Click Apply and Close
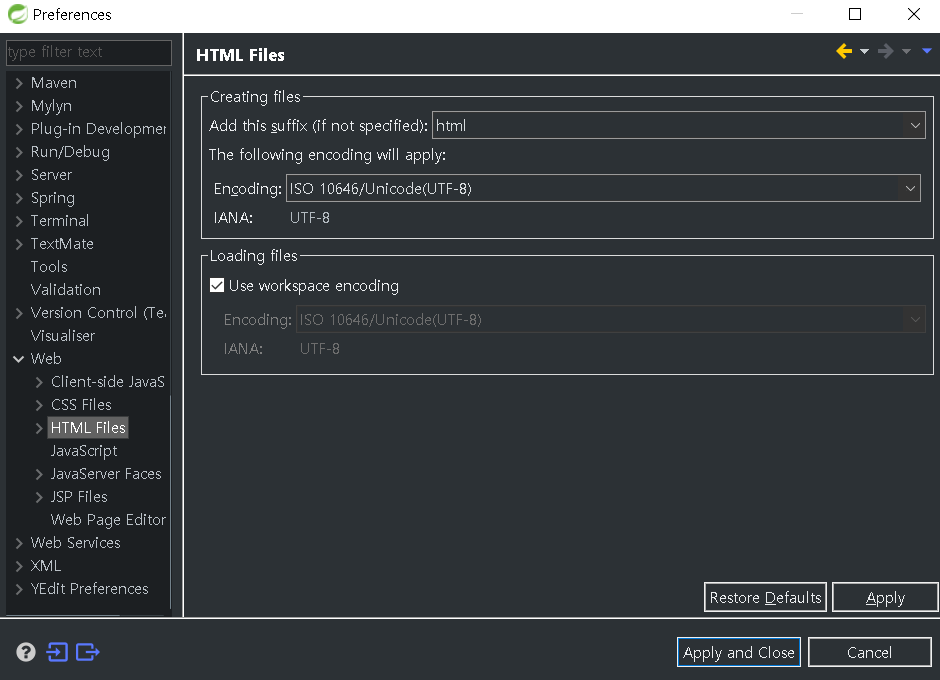This screenshot has width=940, height=680. pos(739,652)
